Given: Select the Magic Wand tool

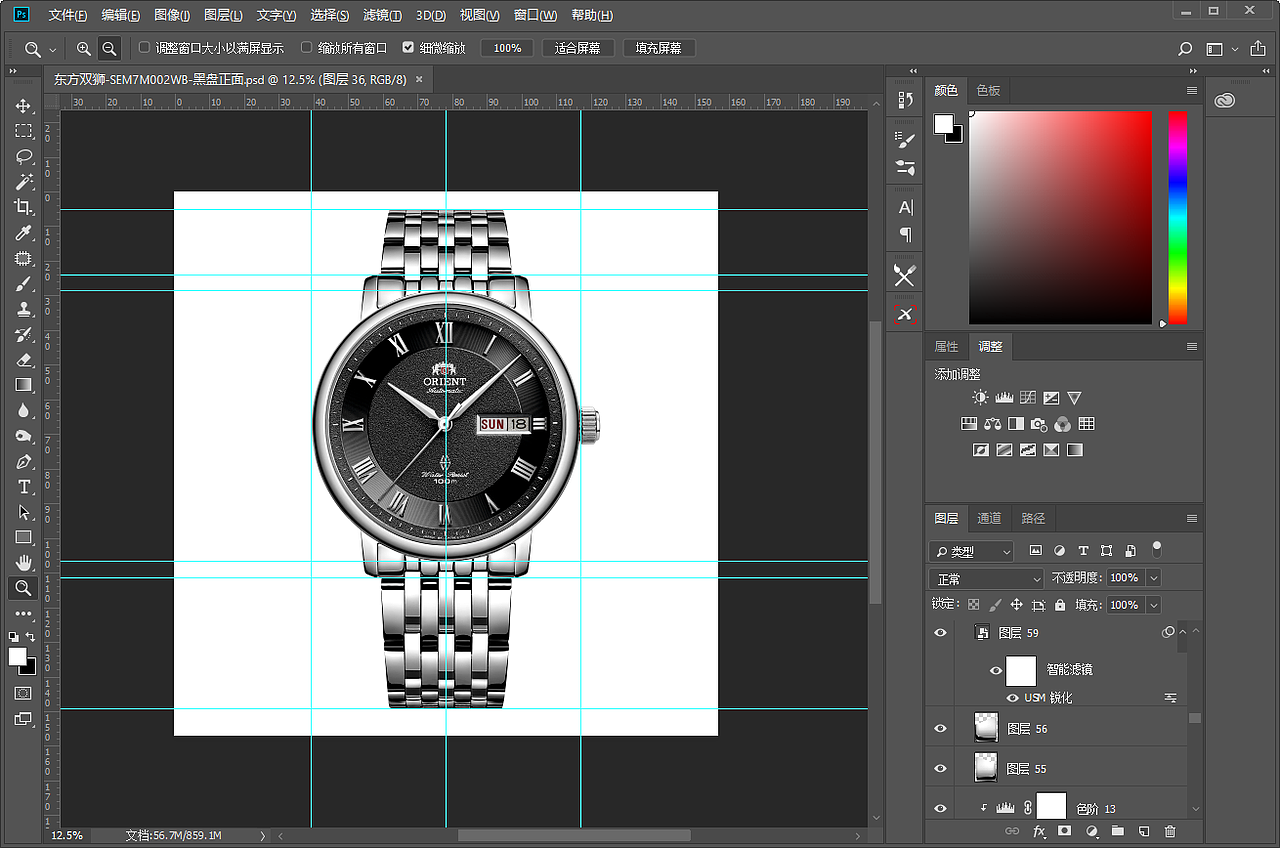Looking at the screenshot, I should (23, 182).
